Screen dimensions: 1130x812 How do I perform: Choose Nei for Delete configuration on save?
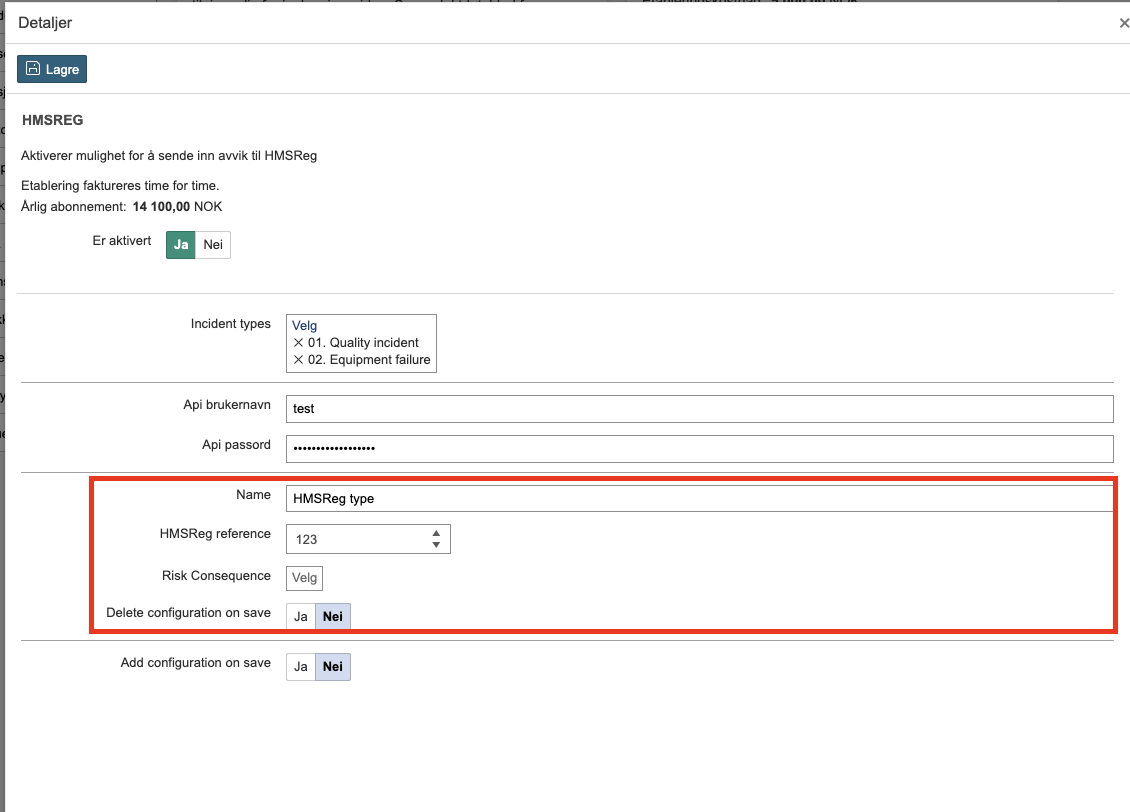point(333,617)
